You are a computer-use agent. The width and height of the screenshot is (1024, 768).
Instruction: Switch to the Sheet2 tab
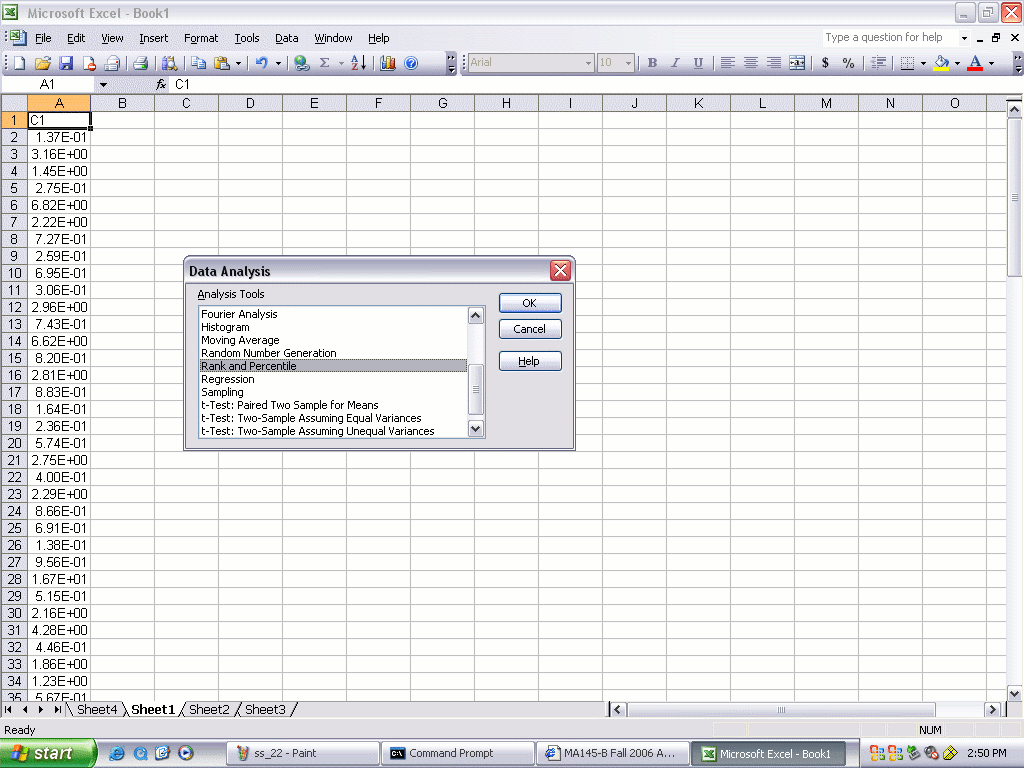tap(209, 709)
